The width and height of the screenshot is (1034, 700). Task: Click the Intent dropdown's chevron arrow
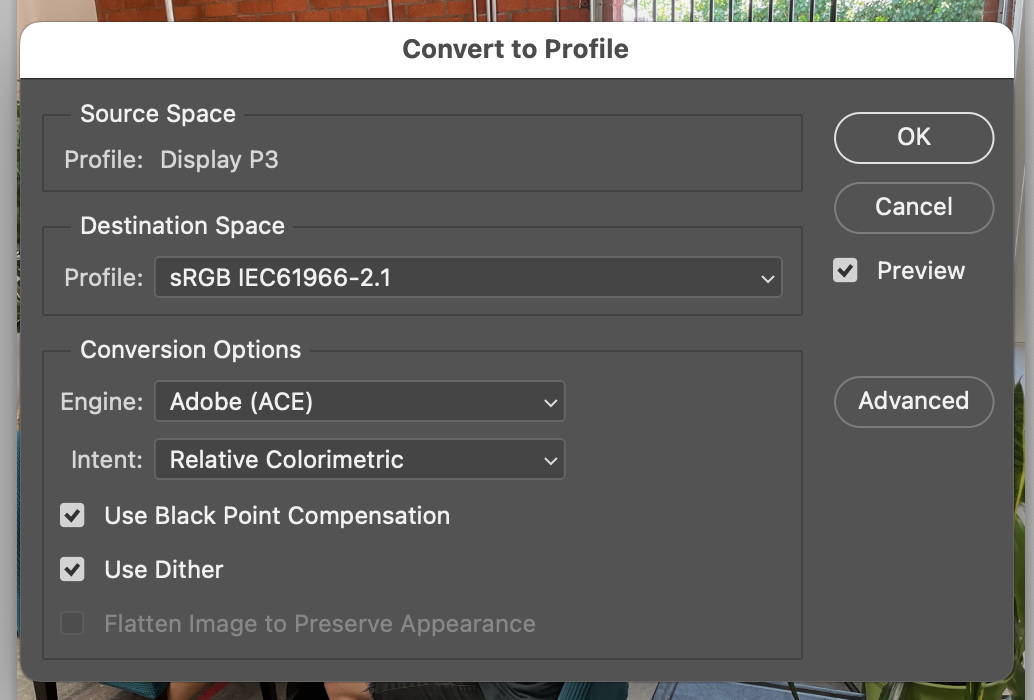(x=550, y=460)
